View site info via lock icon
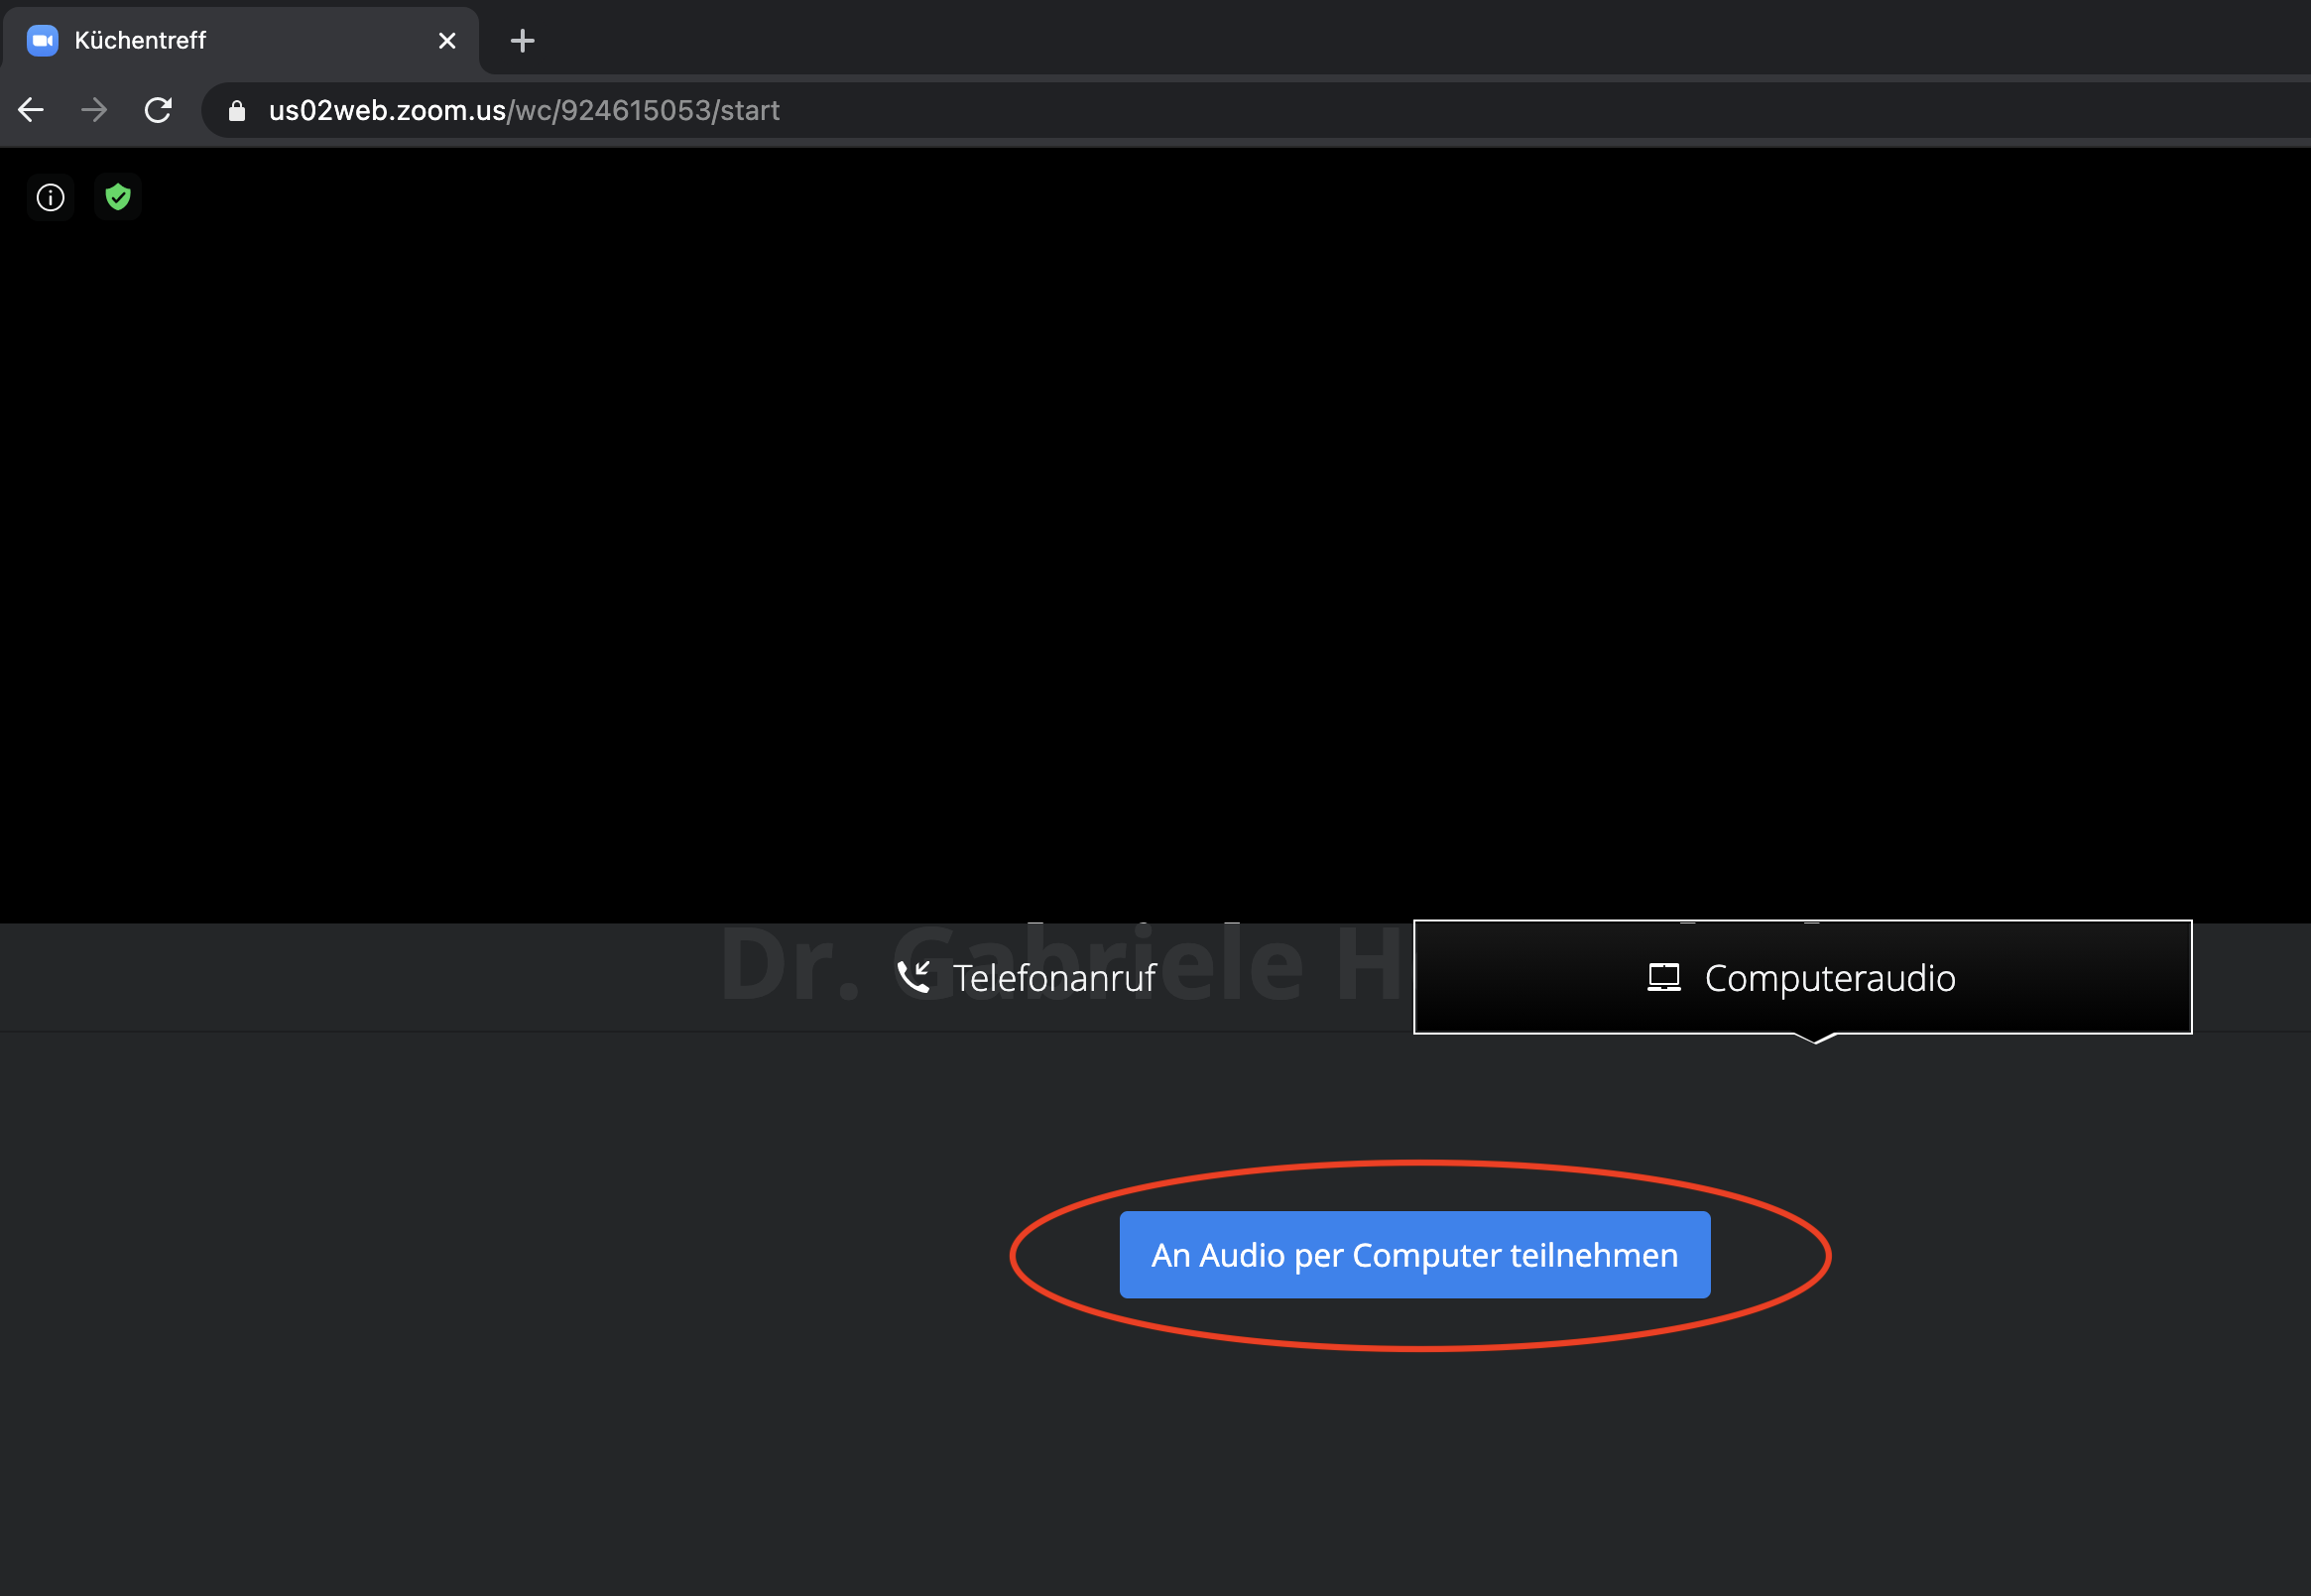The height and width of the screenshot is (1596, 2311). click(x=237, y=111)
